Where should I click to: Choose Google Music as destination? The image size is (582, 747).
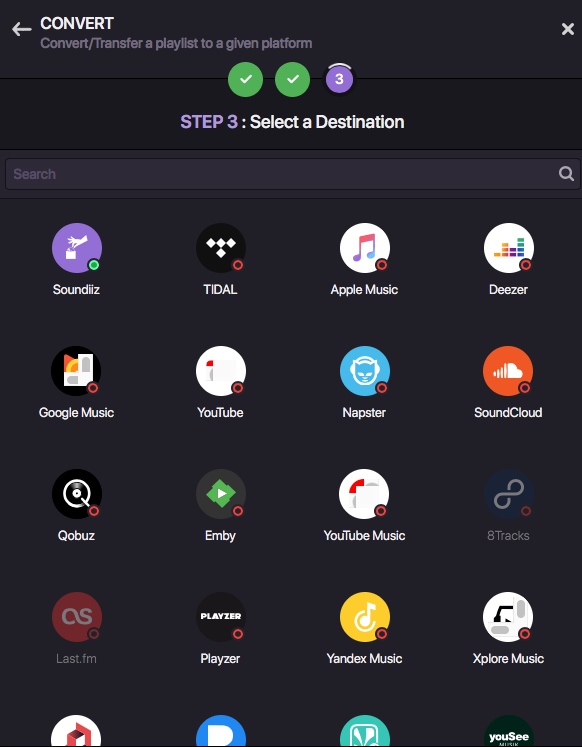pos(76,371)
